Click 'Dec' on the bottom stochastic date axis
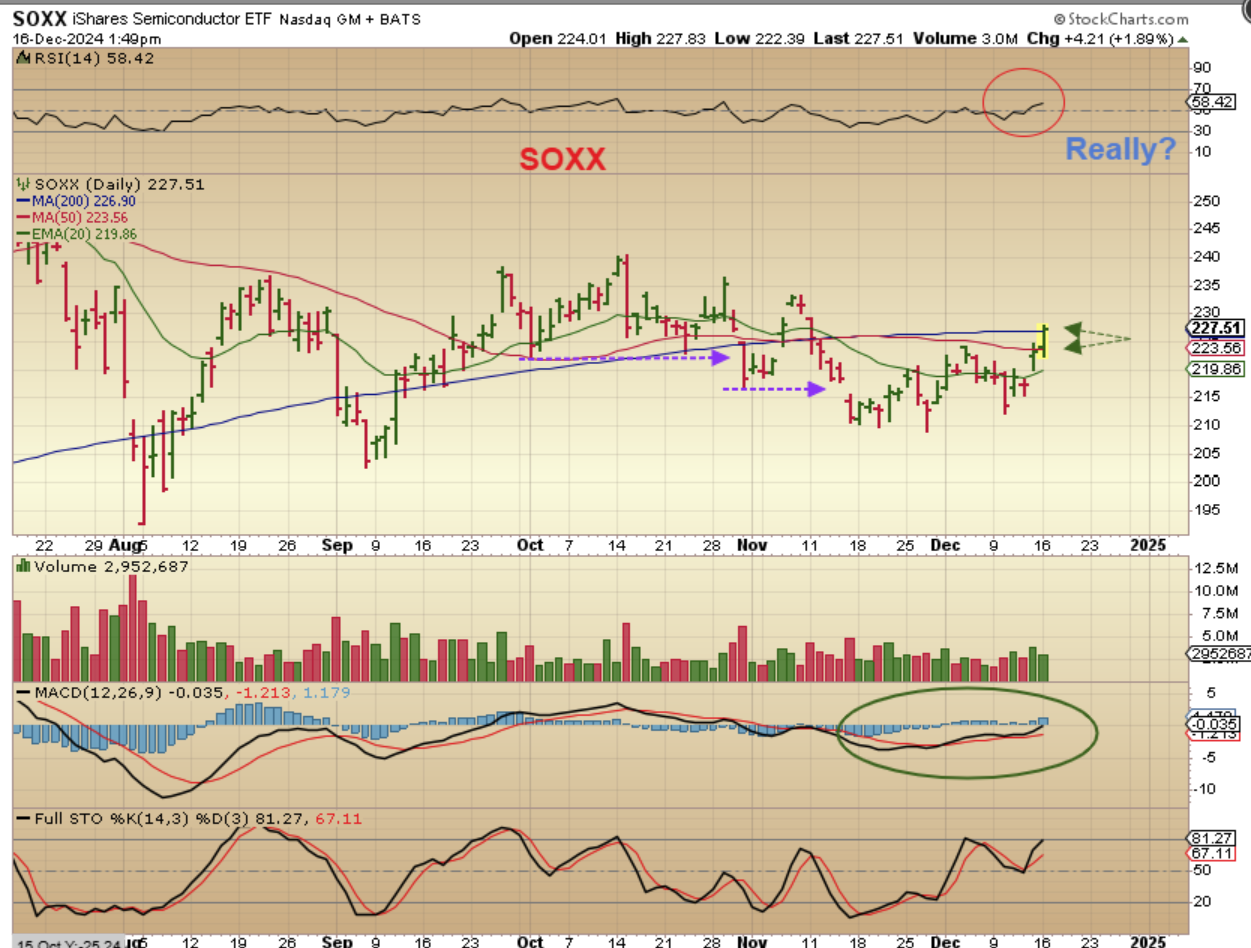Viewport: 1251px width, 948px height. 945,941
